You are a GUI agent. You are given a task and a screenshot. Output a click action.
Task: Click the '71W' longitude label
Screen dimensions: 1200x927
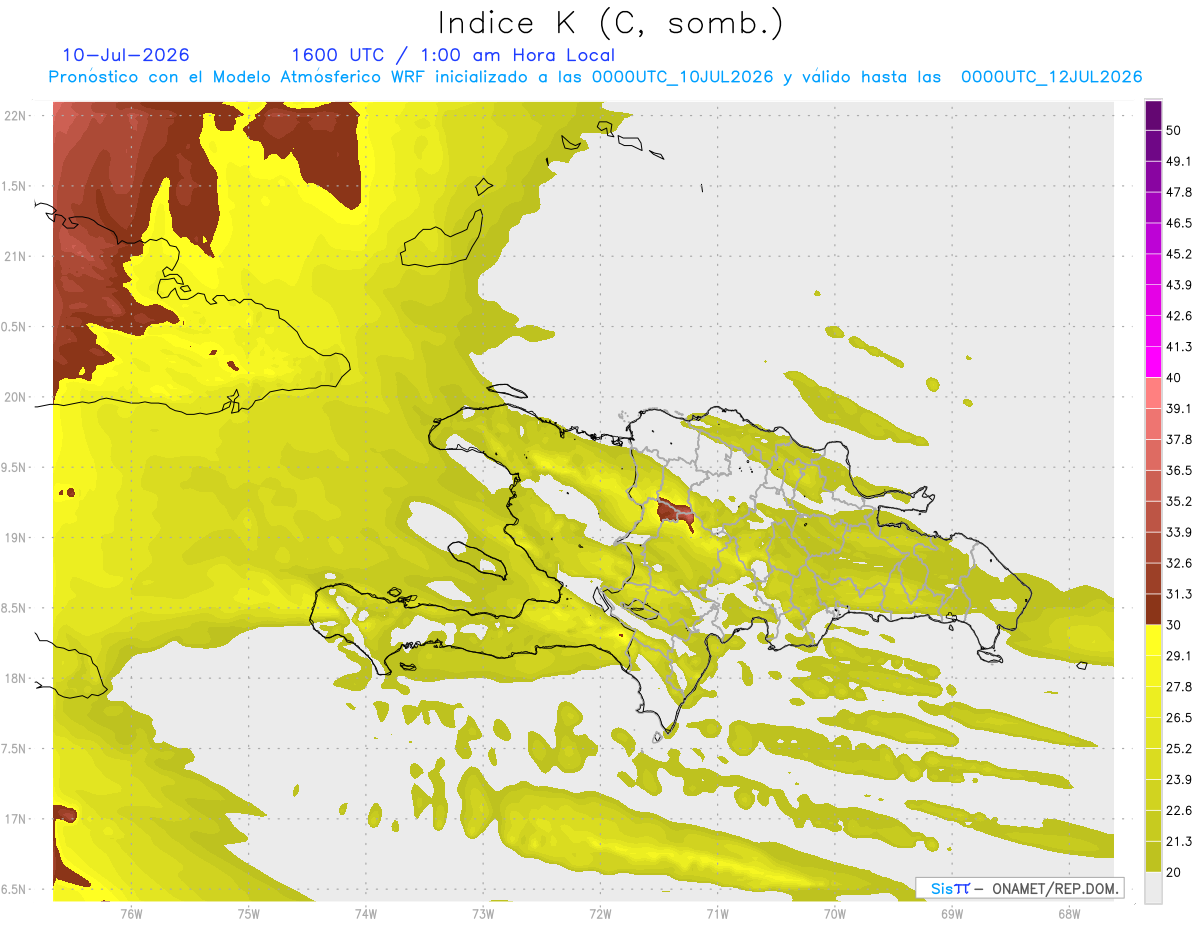click(717, 913)
